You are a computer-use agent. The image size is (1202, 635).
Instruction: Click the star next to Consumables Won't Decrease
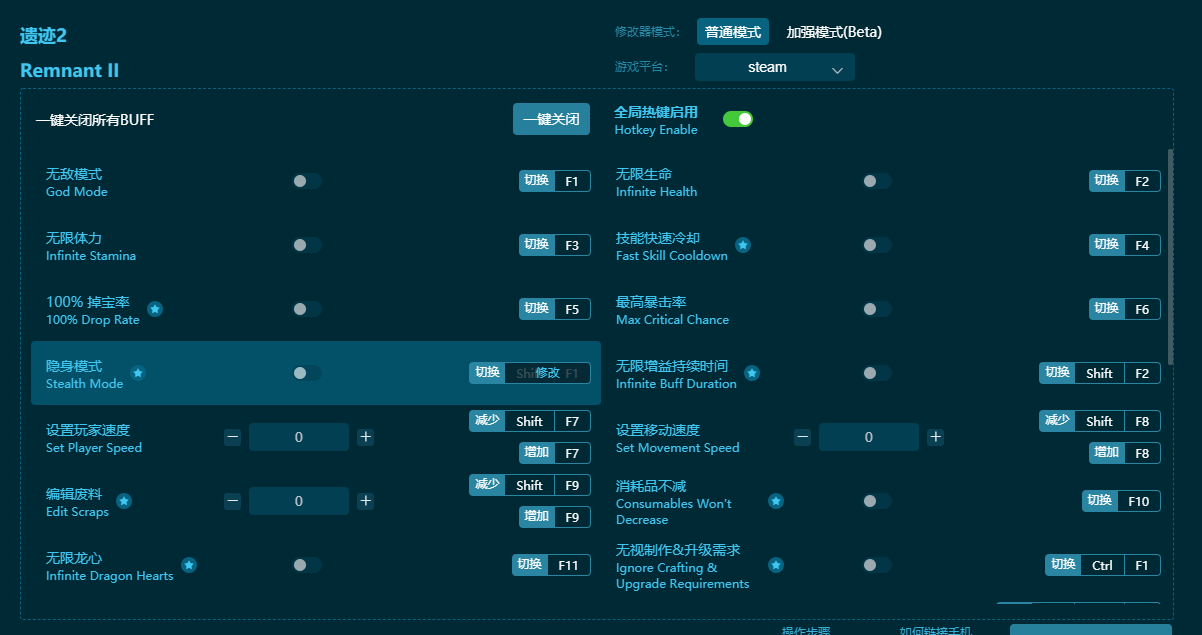coord(776,501)
